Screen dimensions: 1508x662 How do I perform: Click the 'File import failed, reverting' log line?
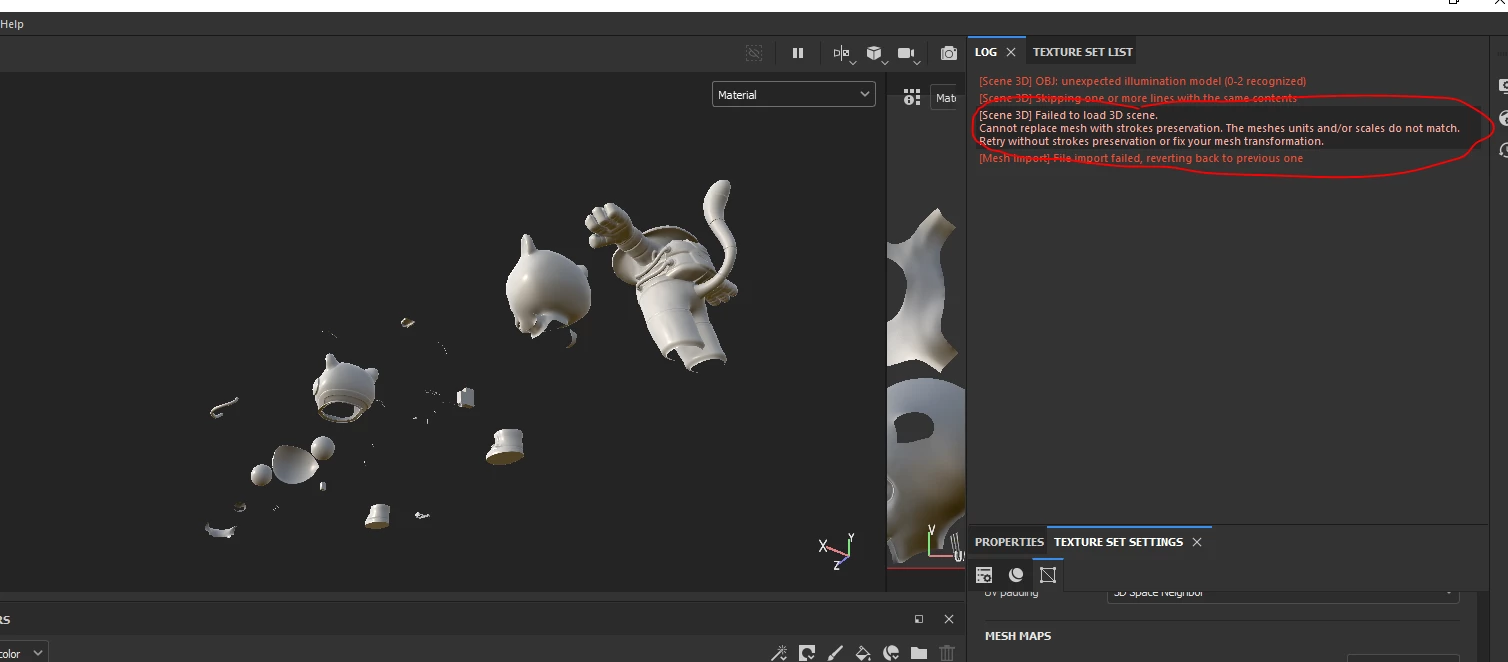coord(1141,158)
